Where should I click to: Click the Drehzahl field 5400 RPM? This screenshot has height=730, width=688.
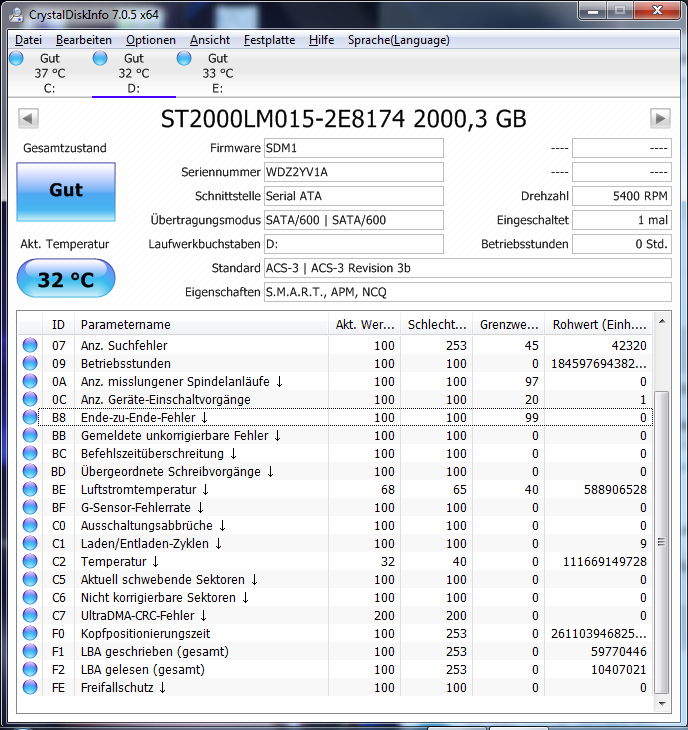tap(622, 196)
